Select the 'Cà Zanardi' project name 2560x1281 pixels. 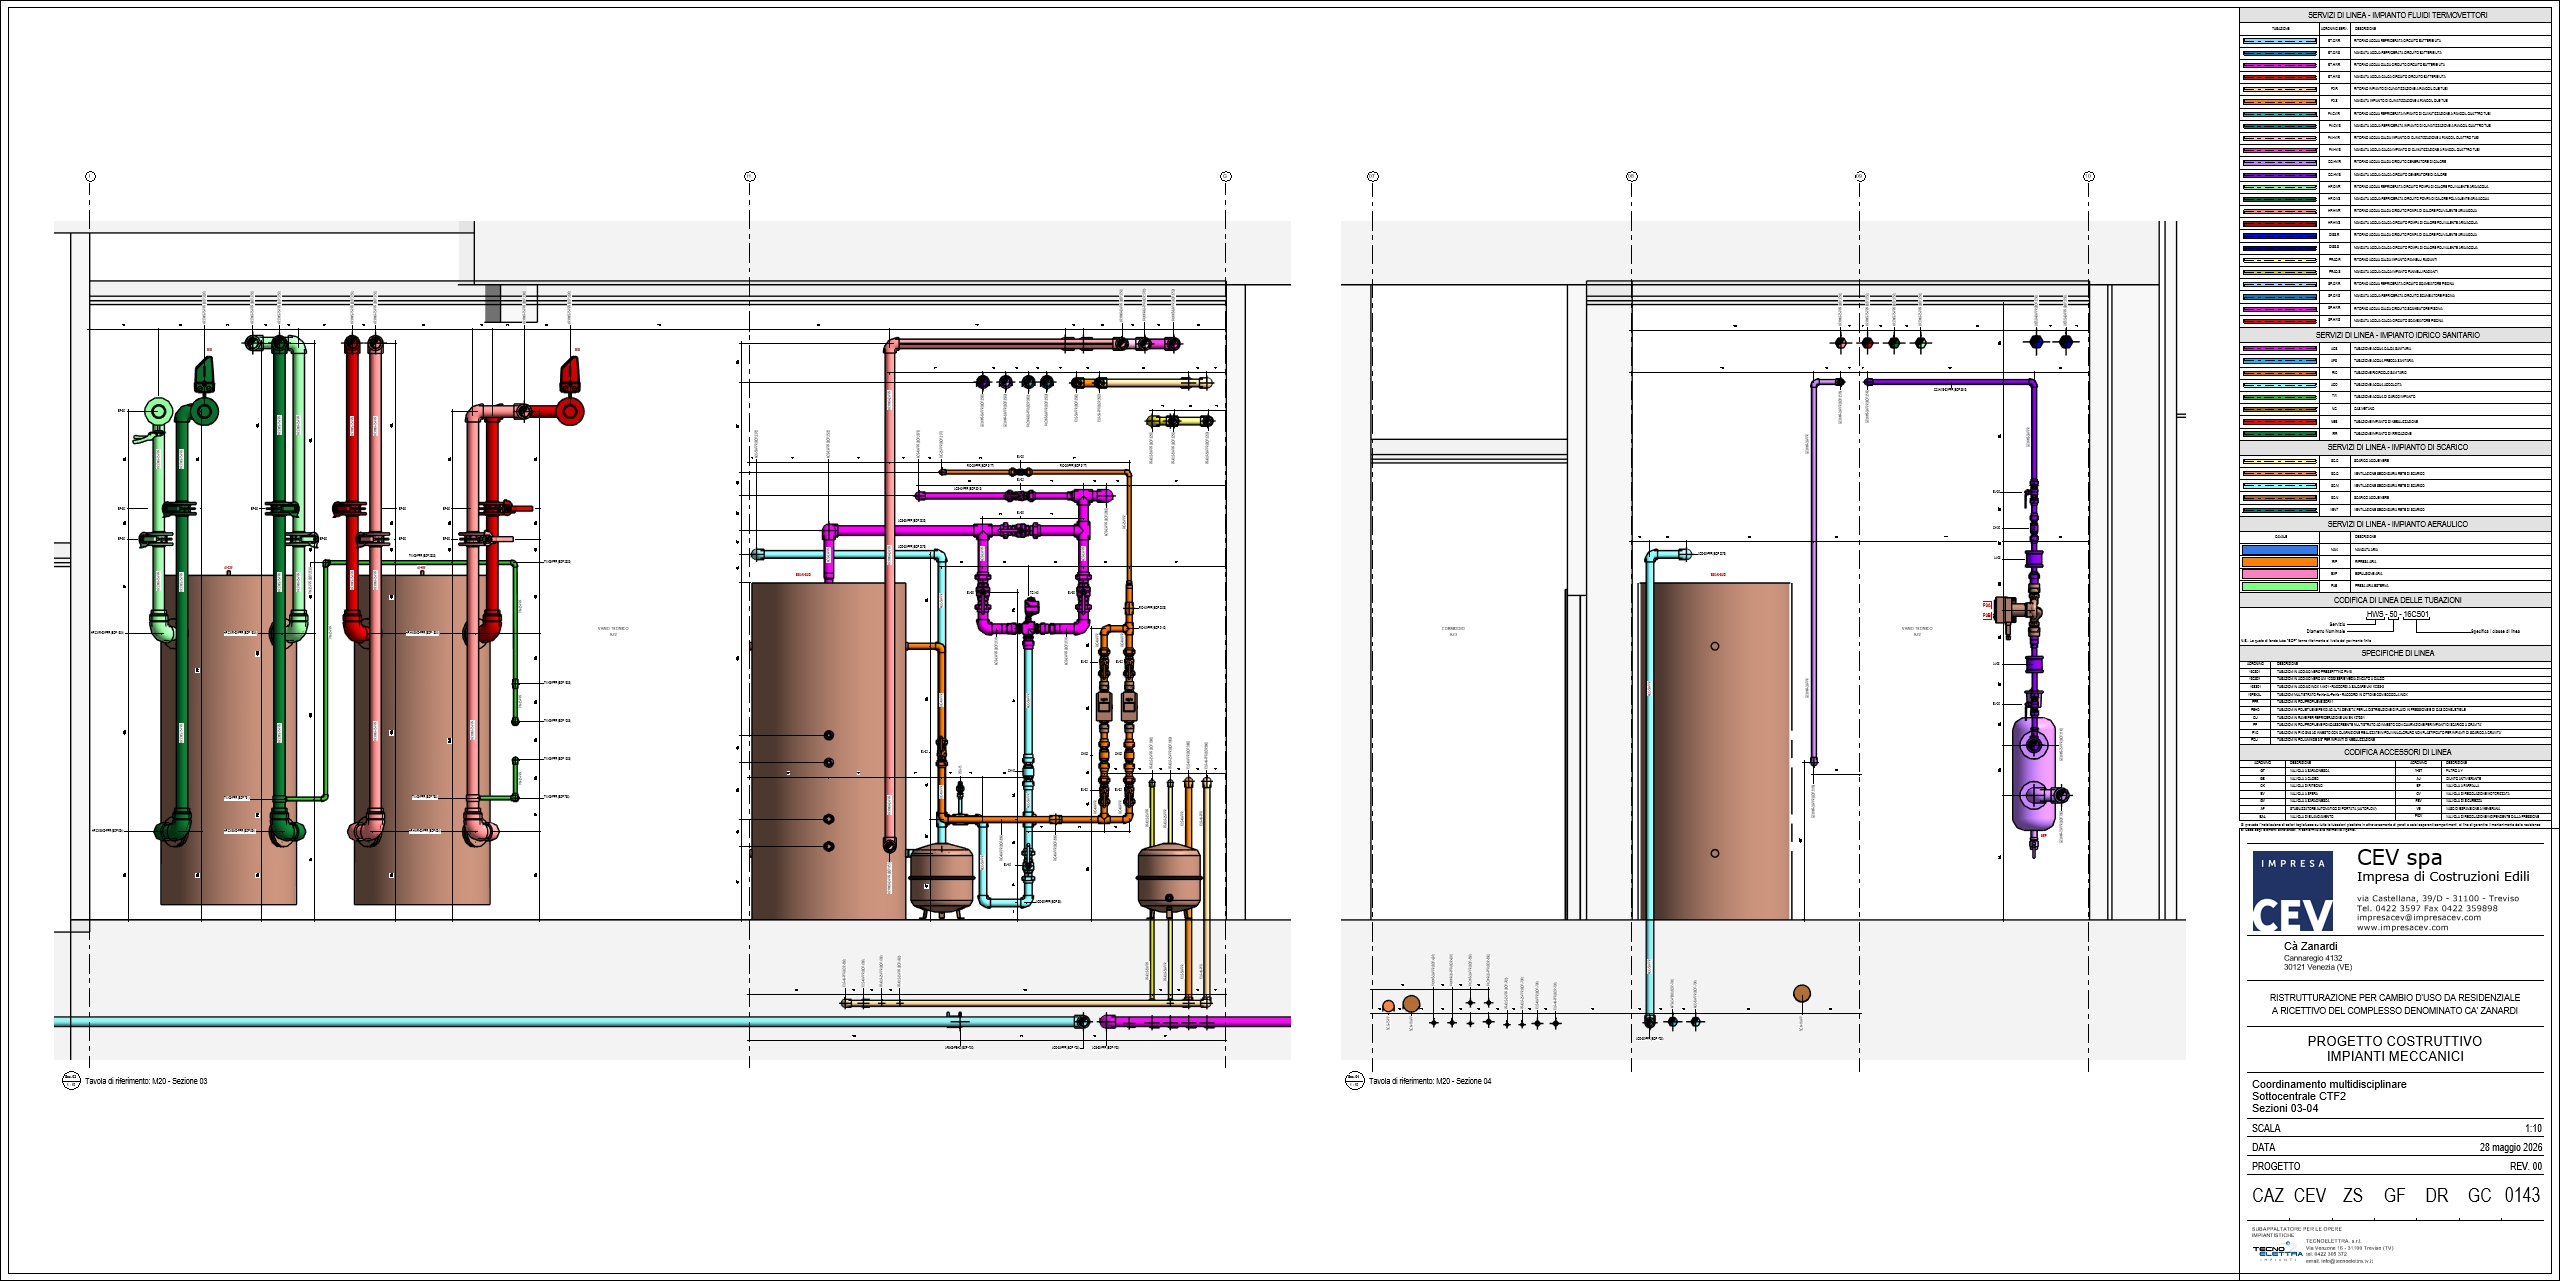(x=2311, y=946)
